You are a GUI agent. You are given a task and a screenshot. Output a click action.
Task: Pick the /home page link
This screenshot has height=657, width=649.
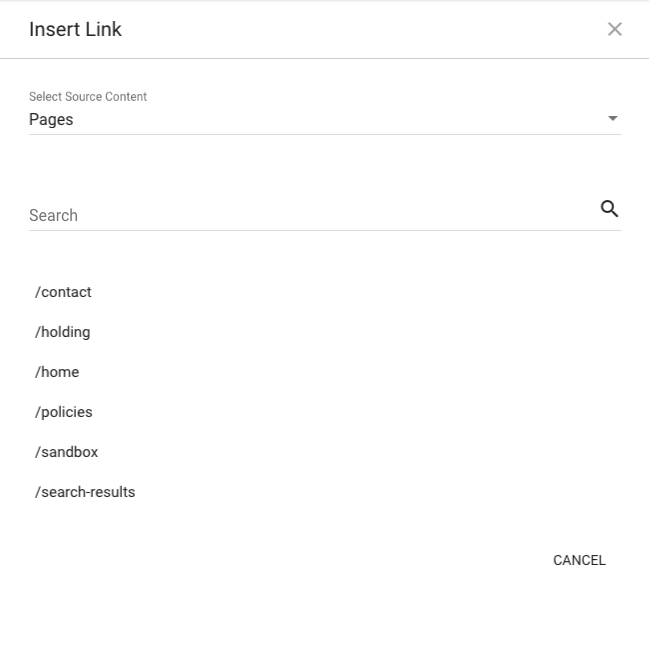click(57, 372)
